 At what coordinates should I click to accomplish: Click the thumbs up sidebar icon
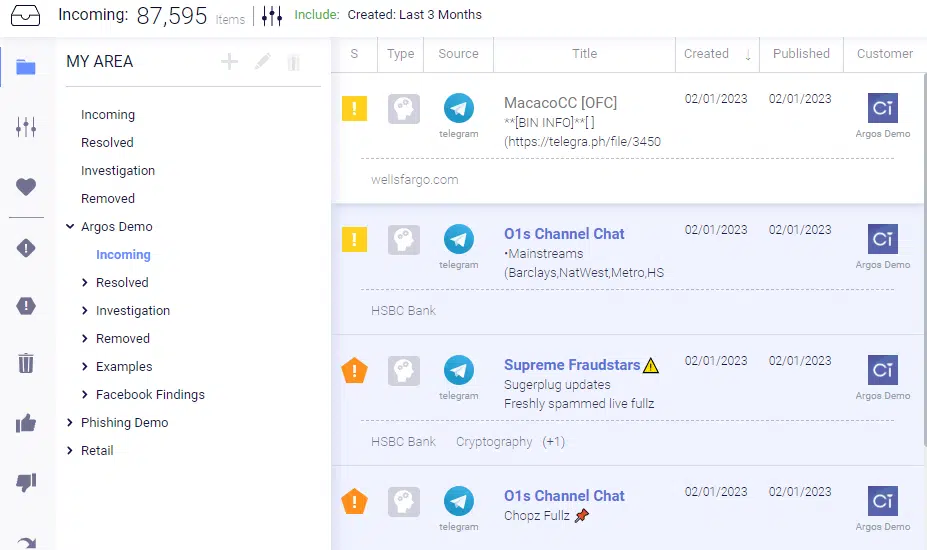26,423
